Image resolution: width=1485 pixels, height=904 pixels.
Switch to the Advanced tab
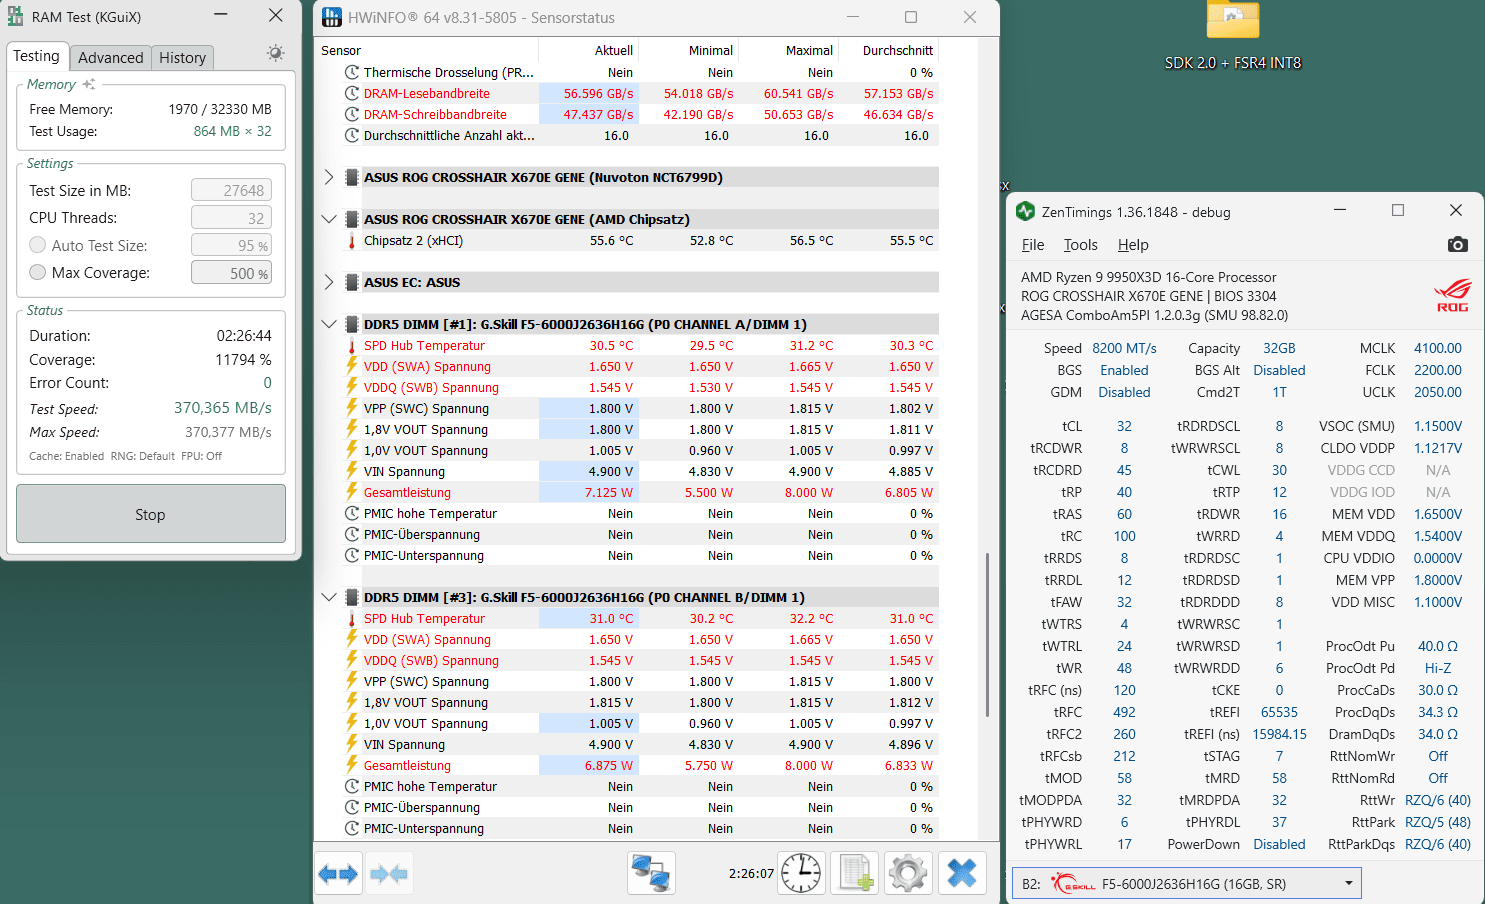[x=110, y=58]
